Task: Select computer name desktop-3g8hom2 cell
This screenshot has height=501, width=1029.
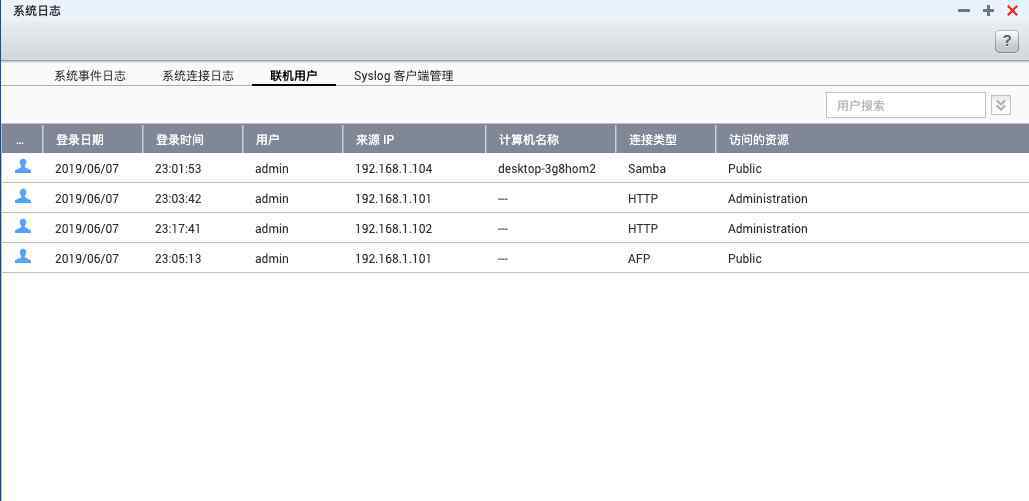Action: click(547, 169)
